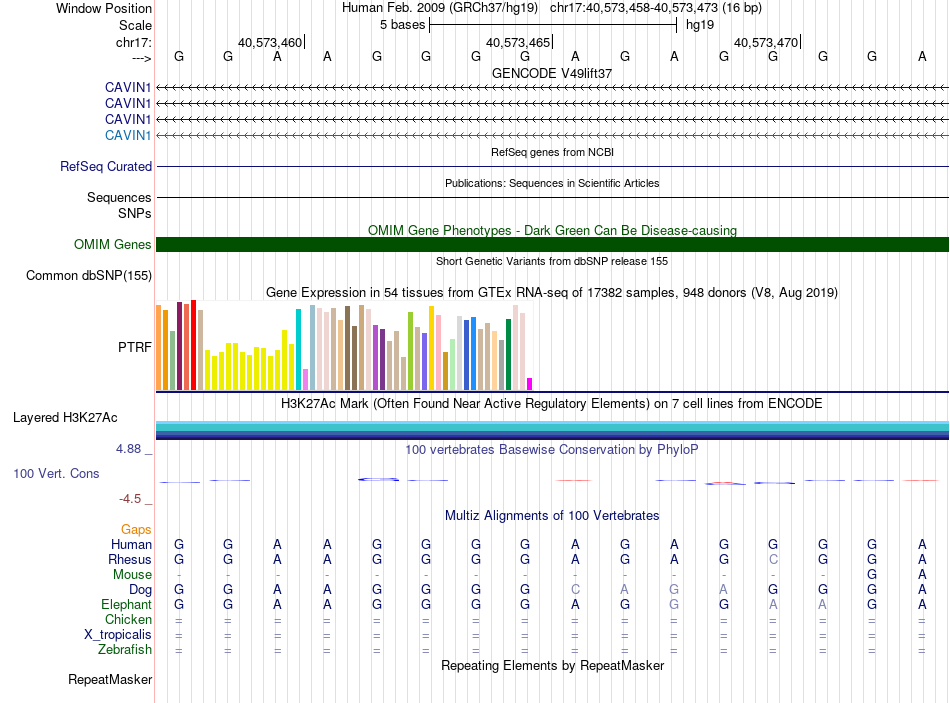Click the Multiz Alignments of 100 Vertebrates title

click(552, 516)
